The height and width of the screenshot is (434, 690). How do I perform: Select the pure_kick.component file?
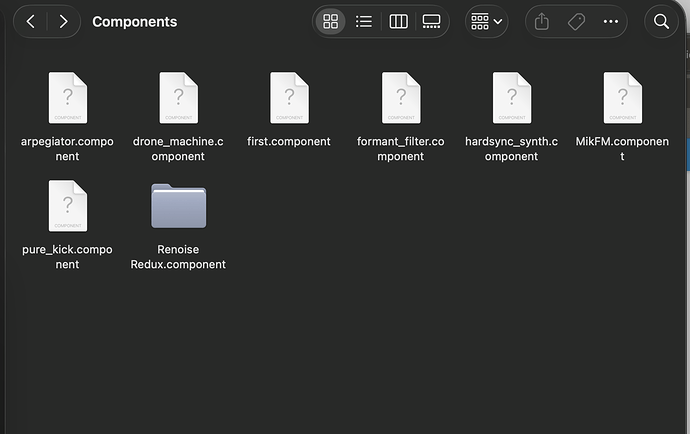(67, 207)
